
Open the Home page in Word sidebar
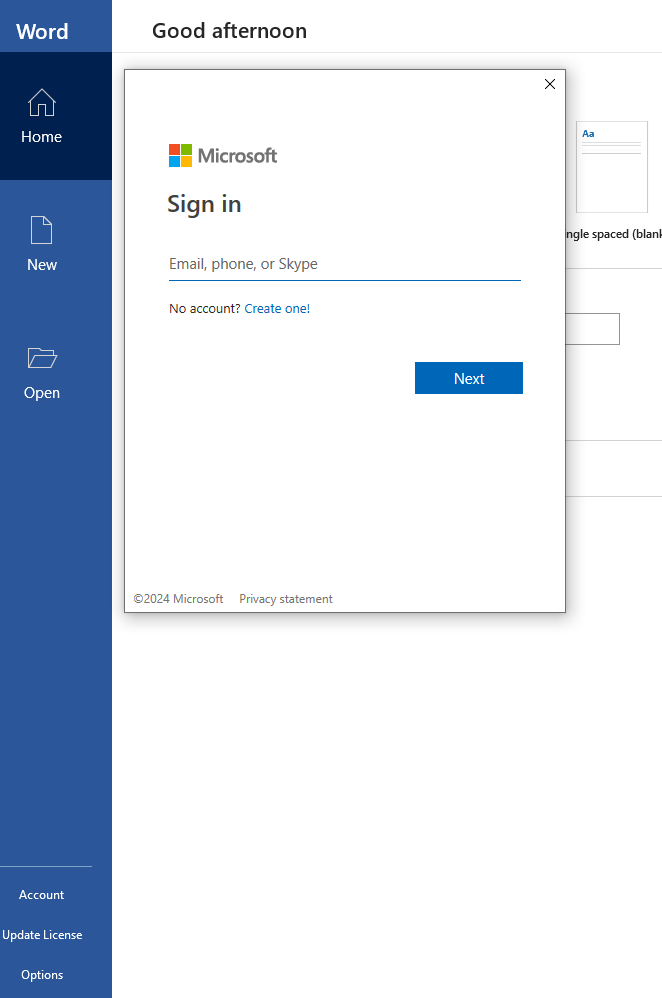tap(55, 116)
